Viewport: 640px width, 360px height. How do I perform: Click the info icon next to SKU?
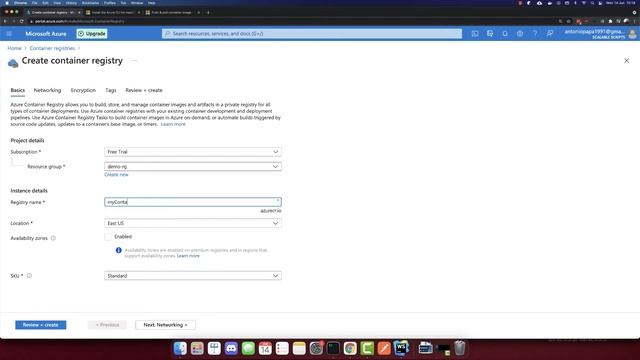click(x=29, y=276)
